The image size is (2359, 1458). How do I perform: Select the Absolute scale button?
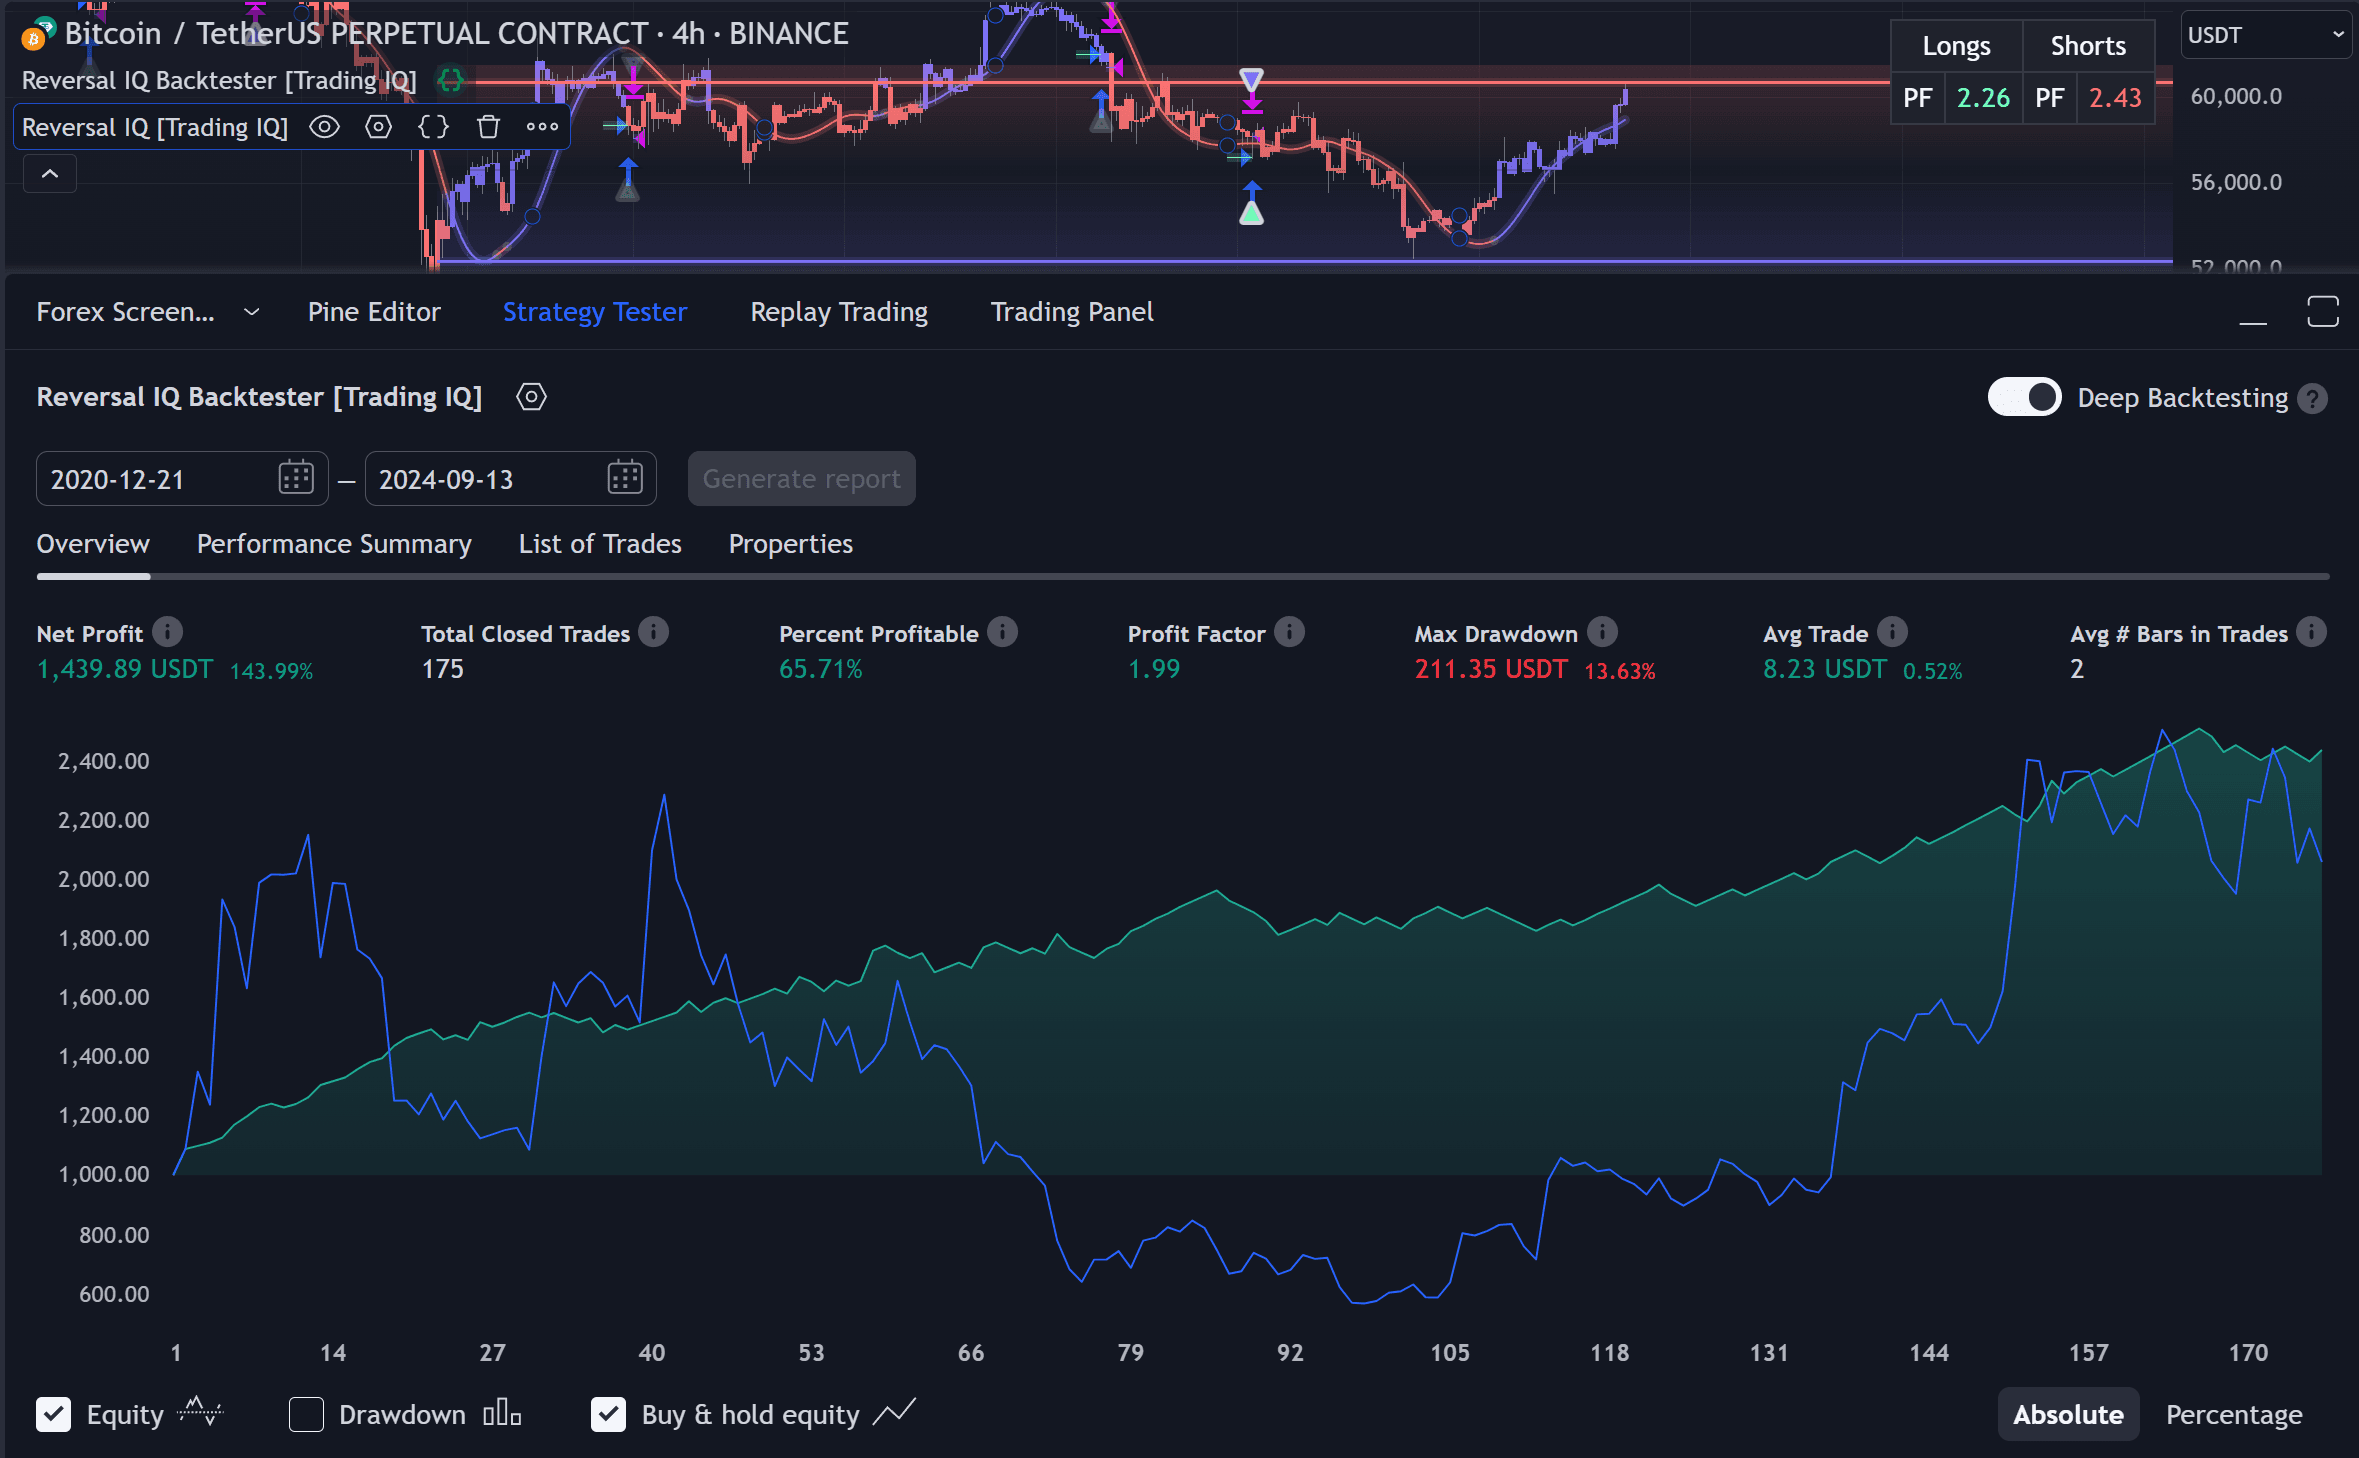2067,1414
